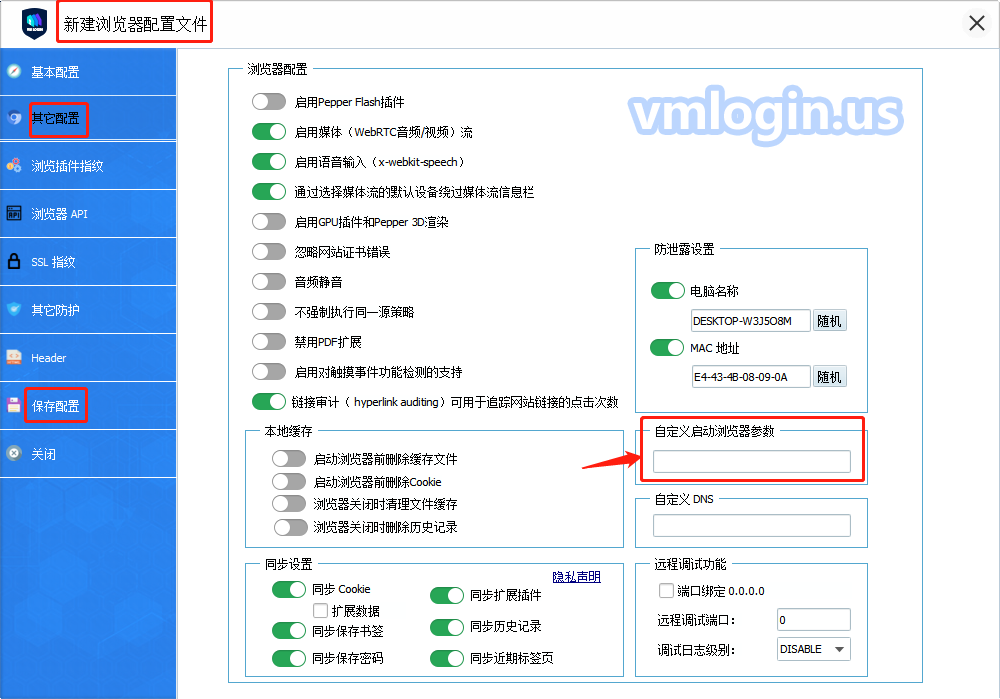Check the 端口绑定 0.0.0.0 checkbox

(666, 591)
